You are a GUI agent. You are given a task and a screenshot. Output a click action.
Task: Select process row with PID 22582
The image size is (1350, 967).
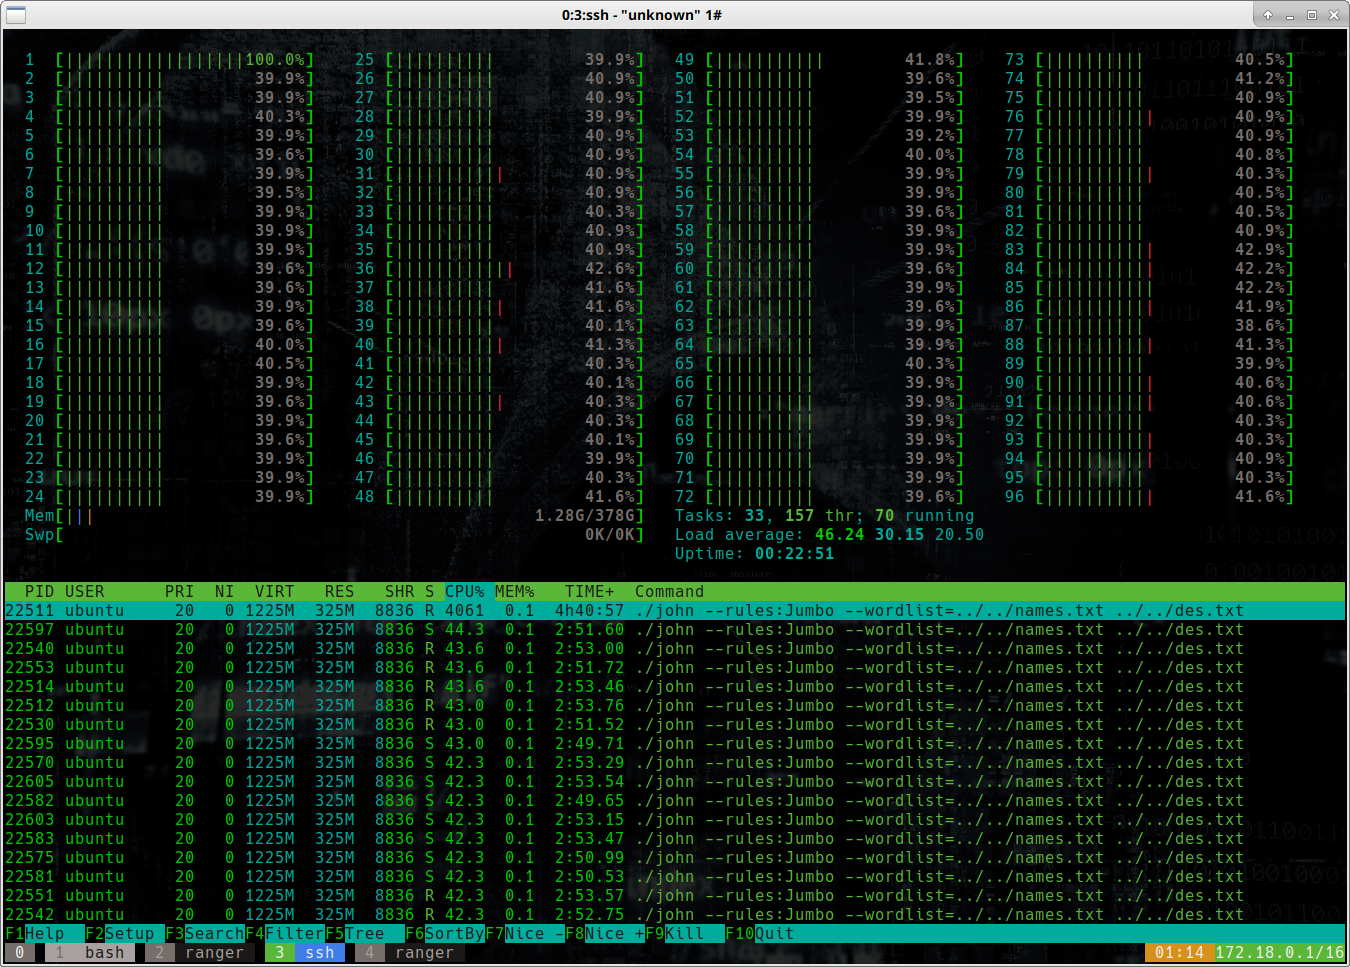[675, 801]
